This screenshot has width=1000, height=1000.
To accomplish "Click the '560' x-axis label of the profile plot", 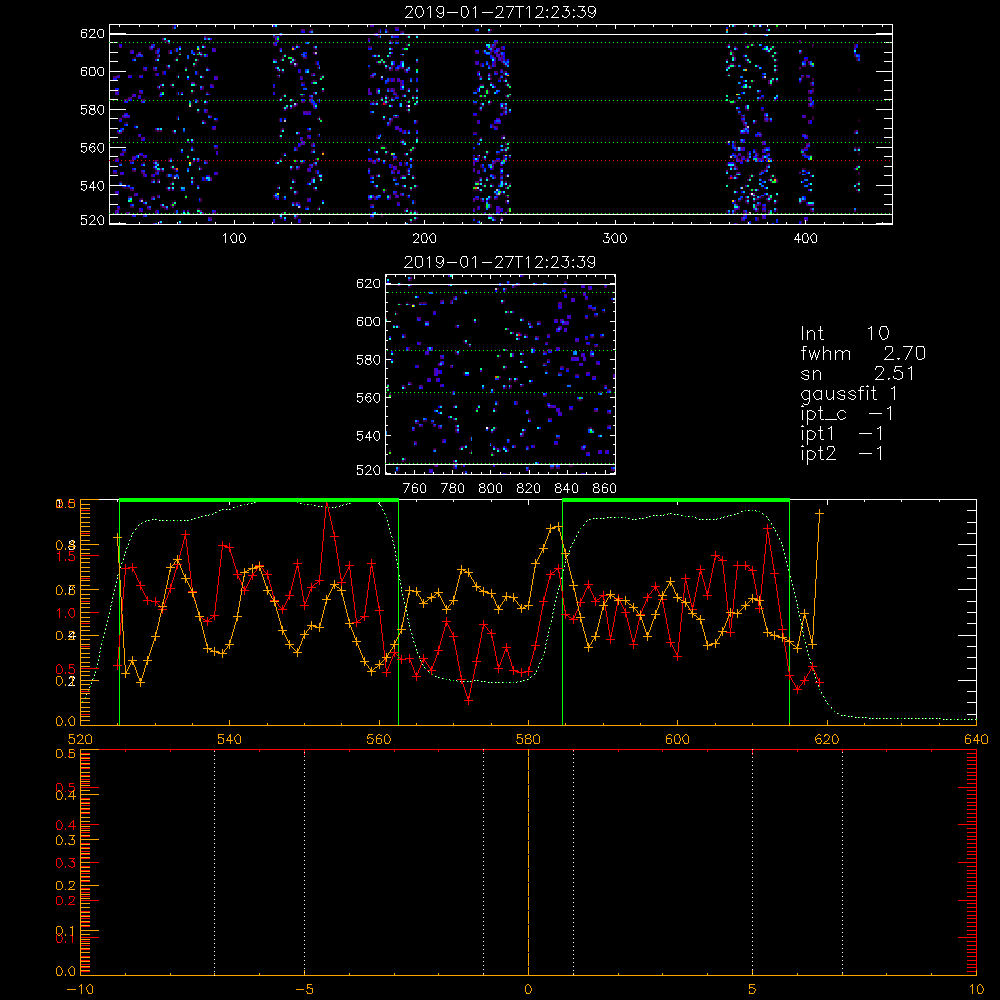I will [379, 740].
